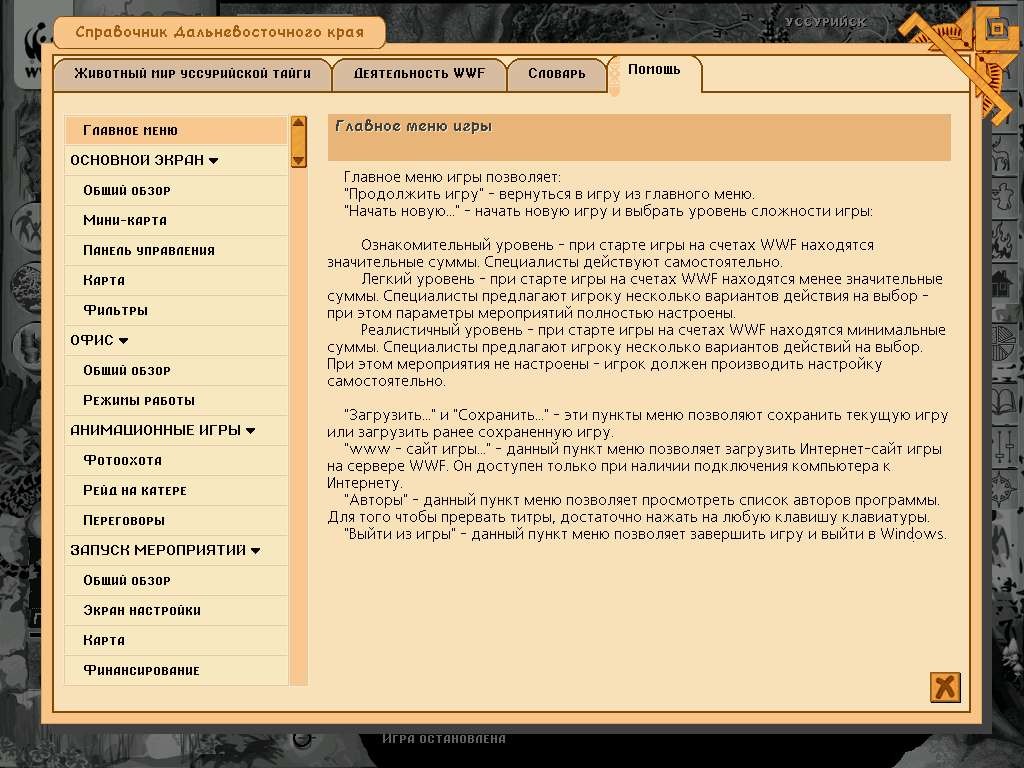Open the Экран настройки help topic

tap(176, 611)
